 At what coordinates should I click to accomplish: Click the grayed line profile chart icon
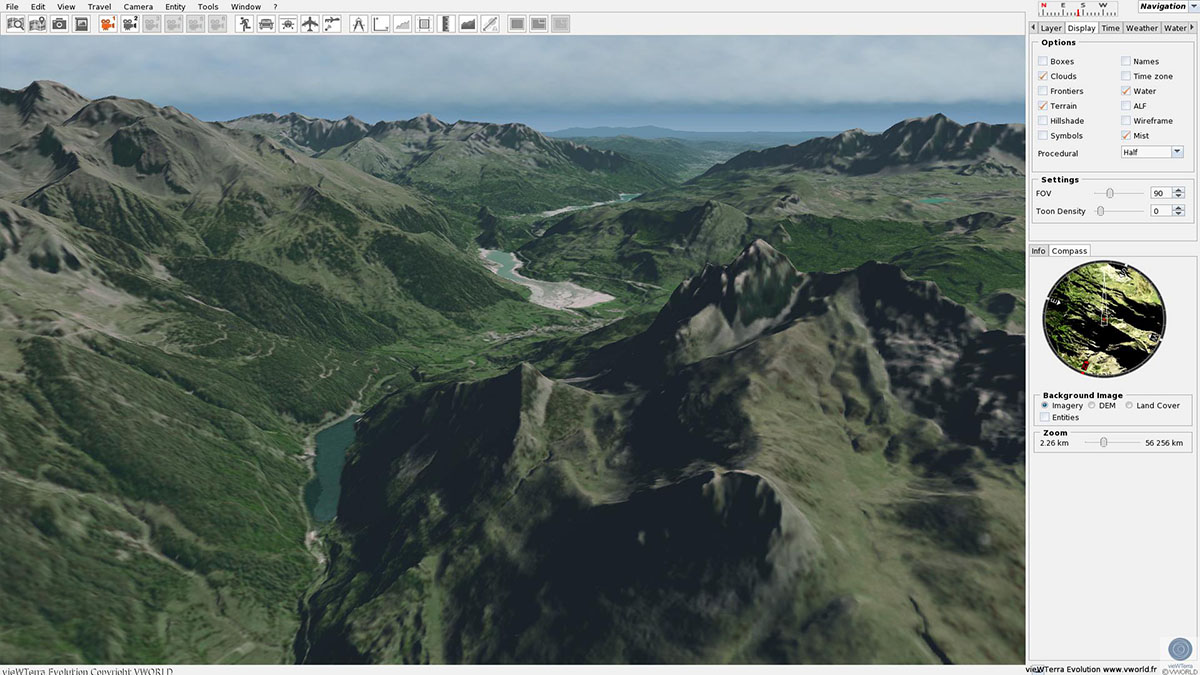tap(402, 24)
